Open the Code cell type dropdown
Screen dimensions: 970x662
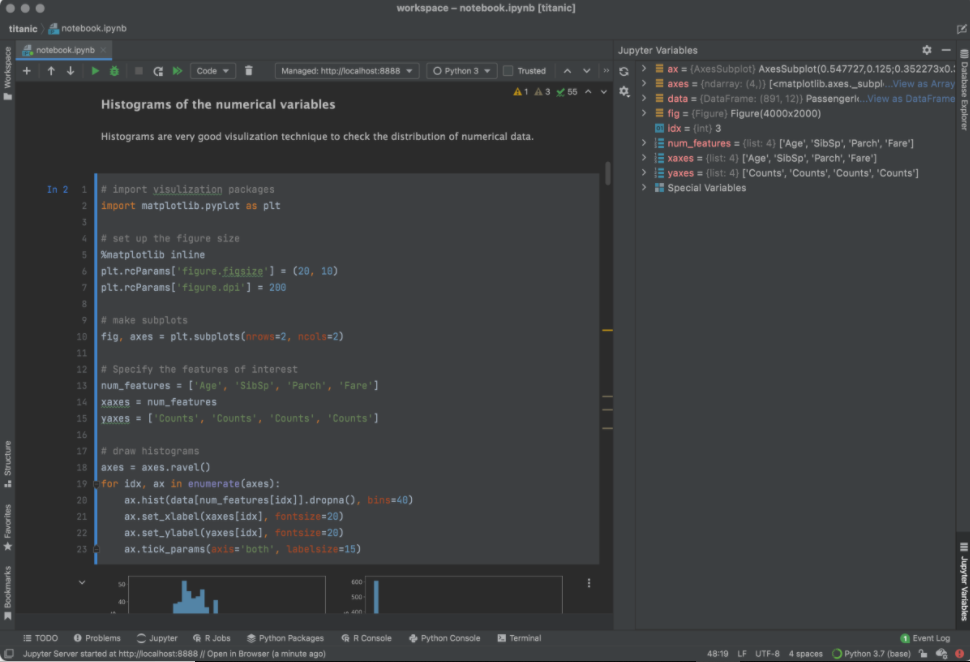click(212, 71)
